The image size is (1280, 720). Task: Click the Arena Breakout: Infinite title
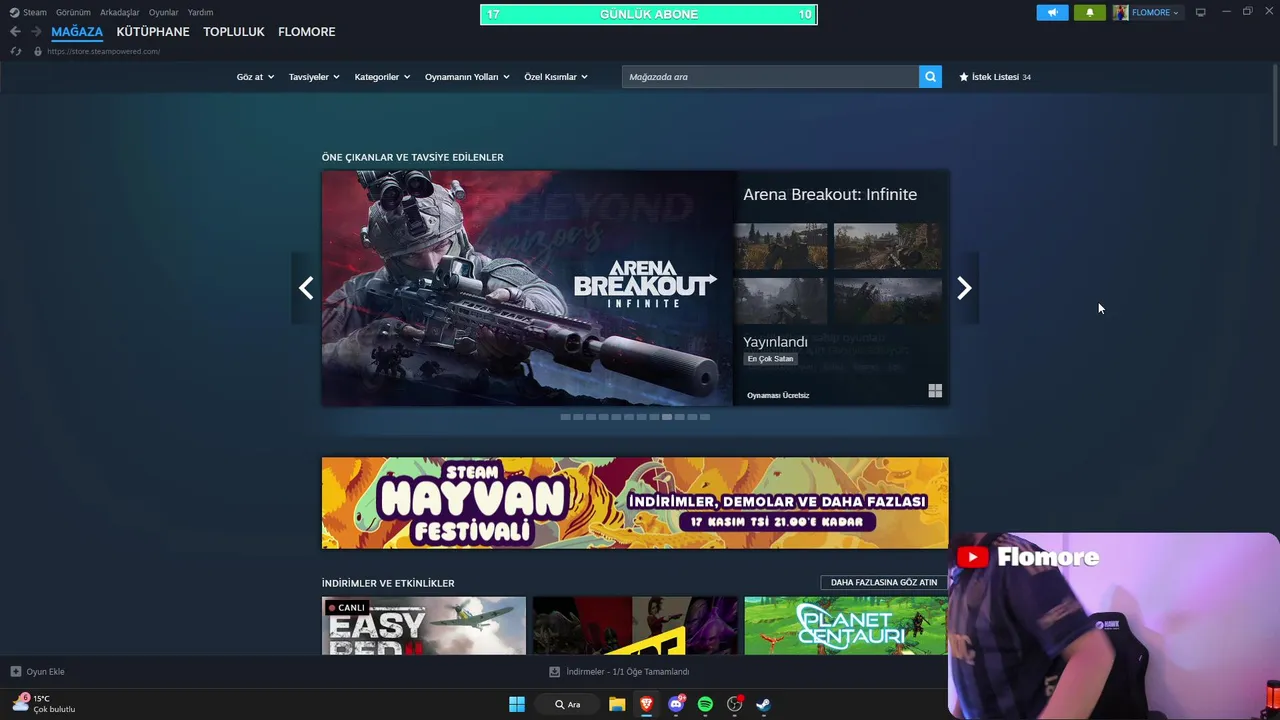coord(830,194)
